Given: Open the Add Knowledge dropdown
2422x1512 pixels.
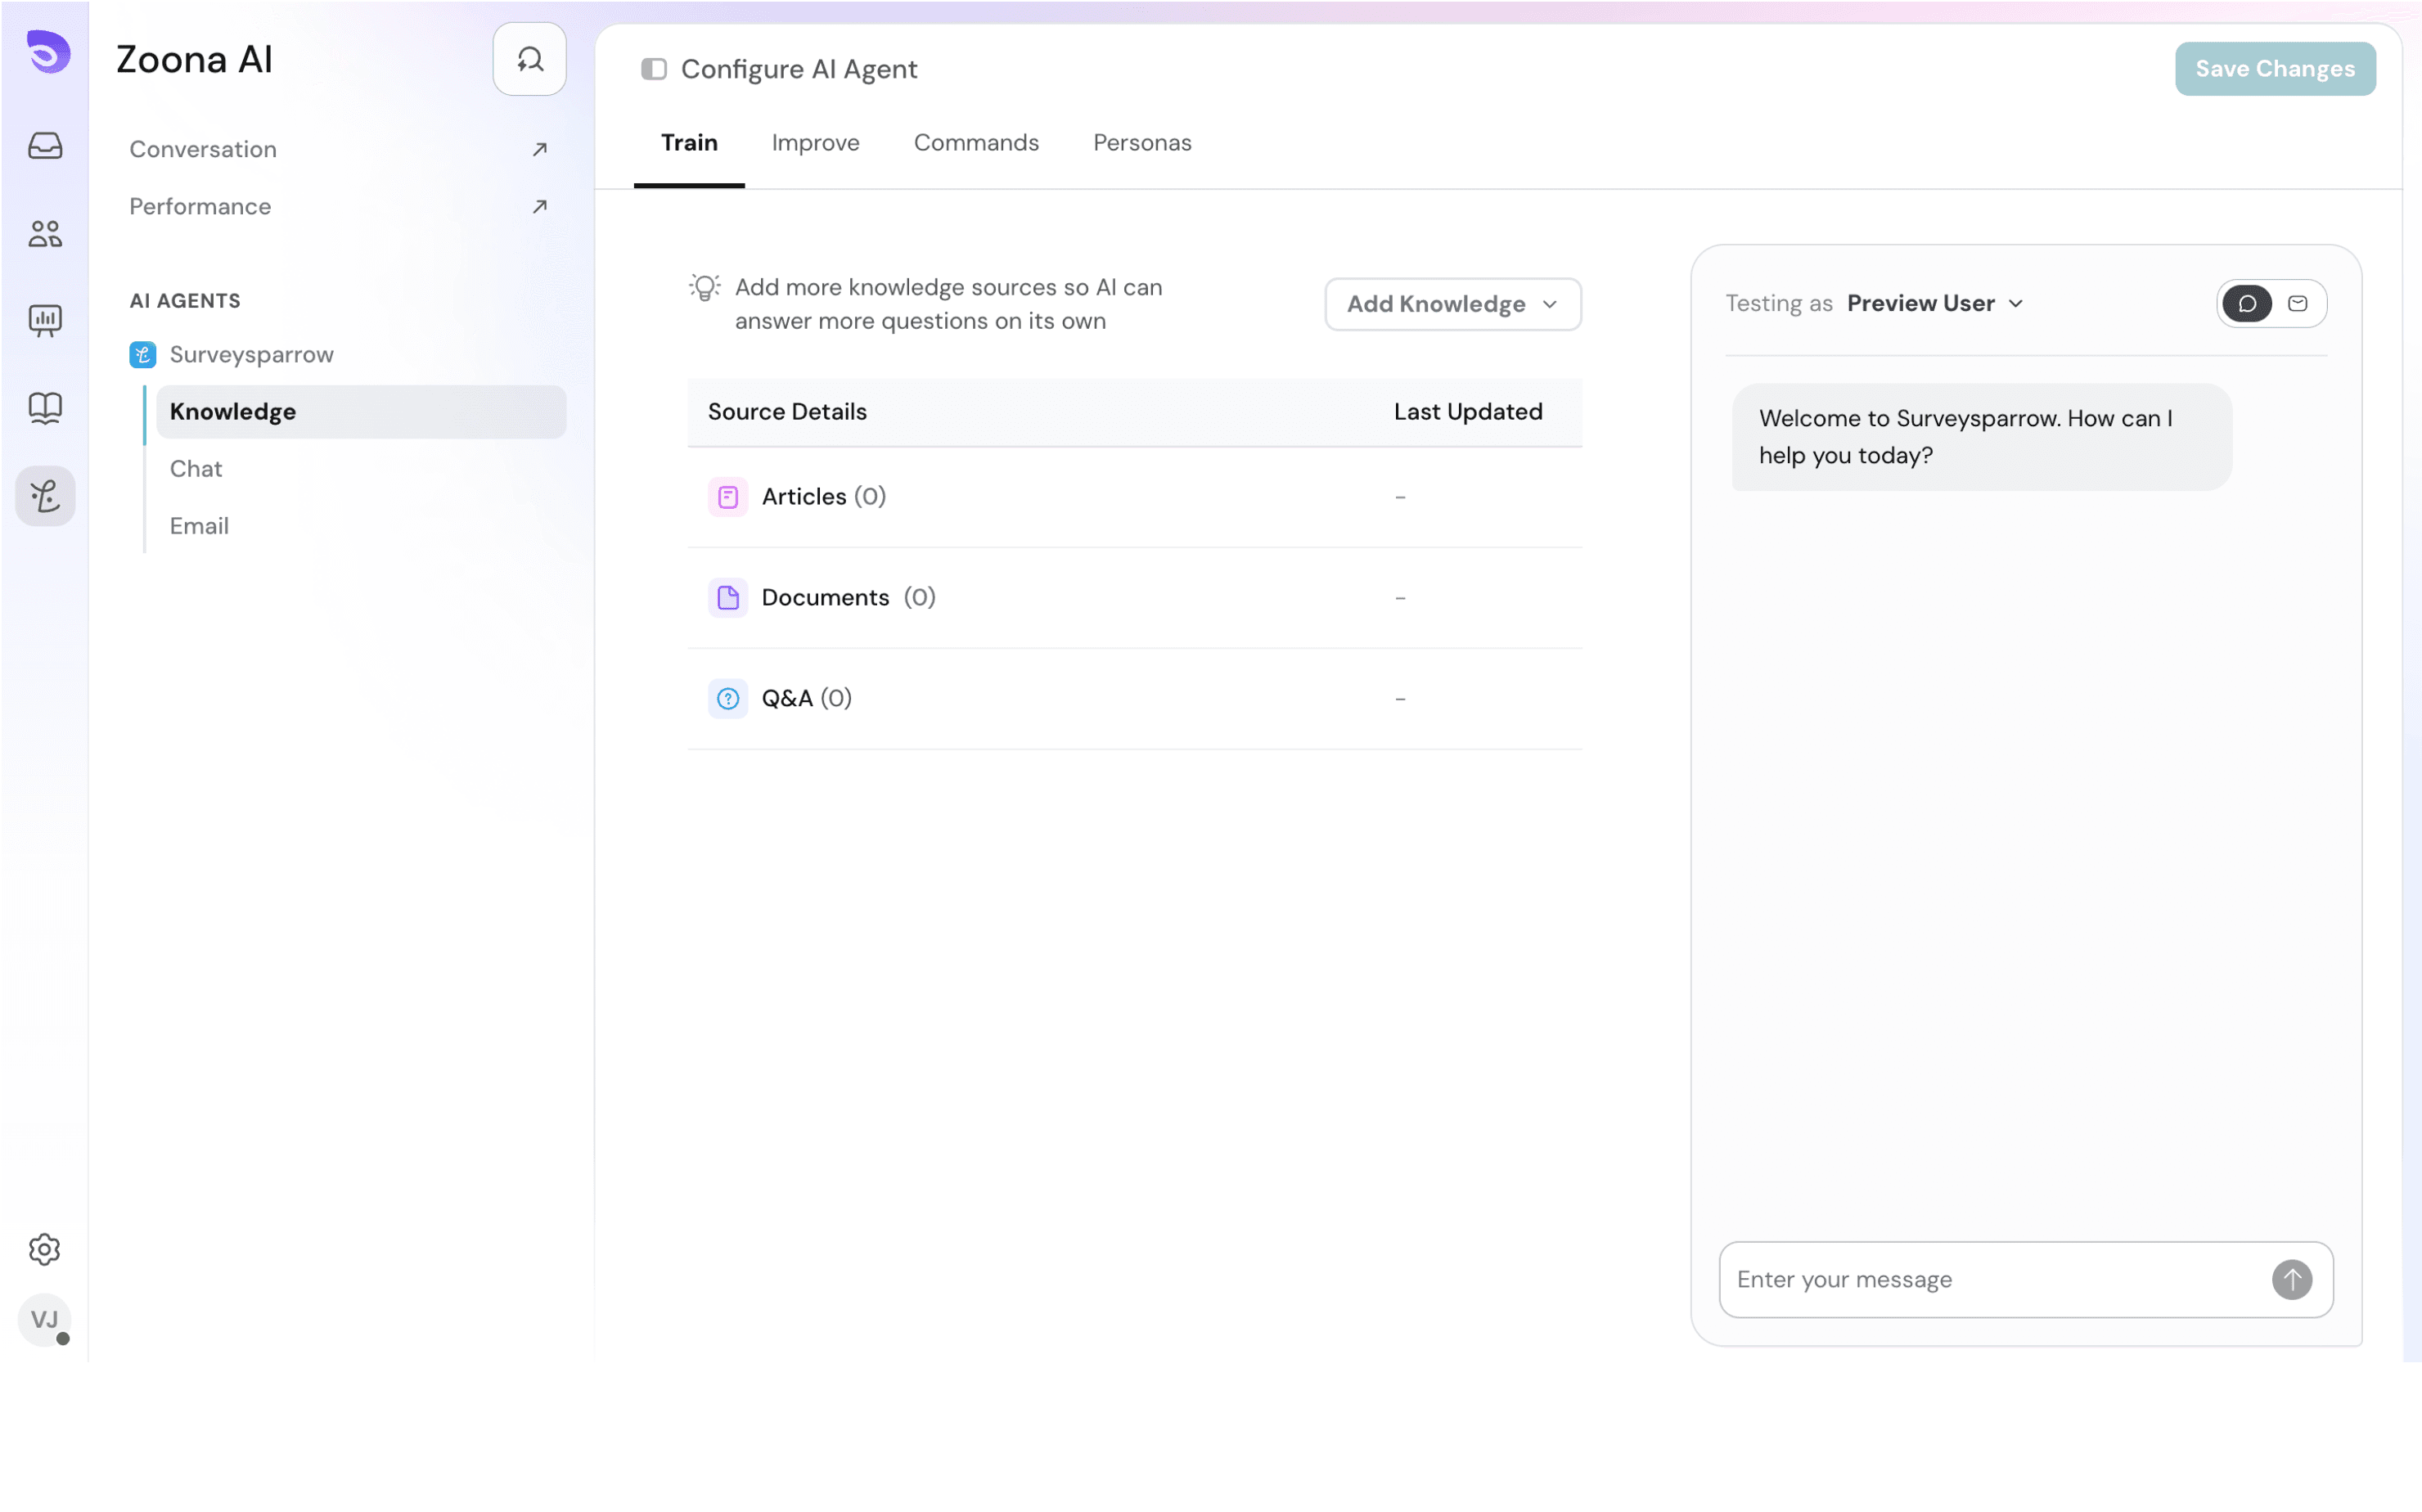Looking at the screenshot, I should tap(1452, 304).
